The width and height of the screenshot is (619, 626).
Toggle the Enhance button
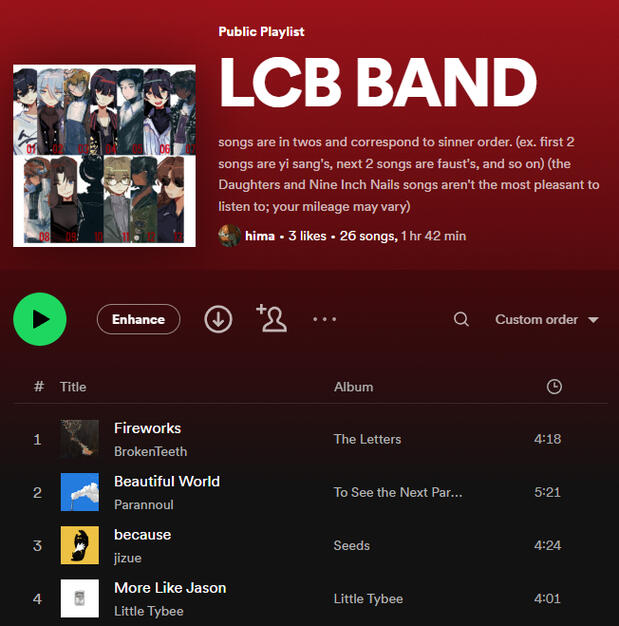click(x=138, y=319)
